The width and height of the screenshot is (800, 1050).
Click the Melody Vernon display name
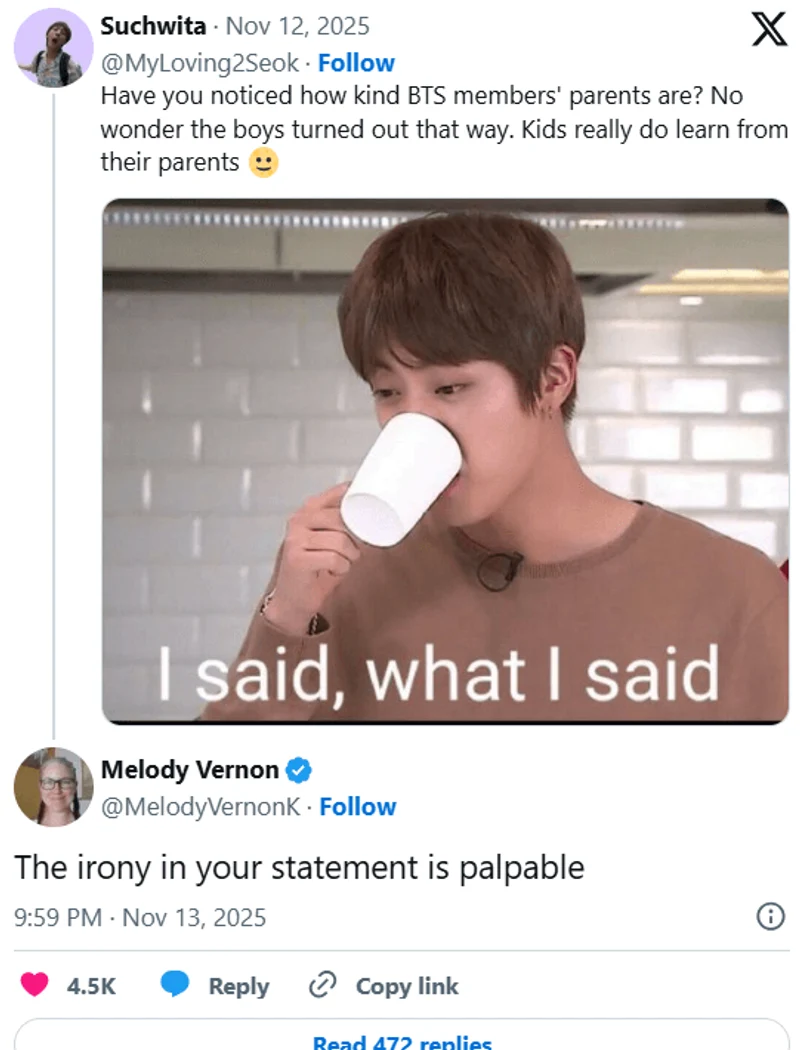pyautogui.click(x=190, y=770)
